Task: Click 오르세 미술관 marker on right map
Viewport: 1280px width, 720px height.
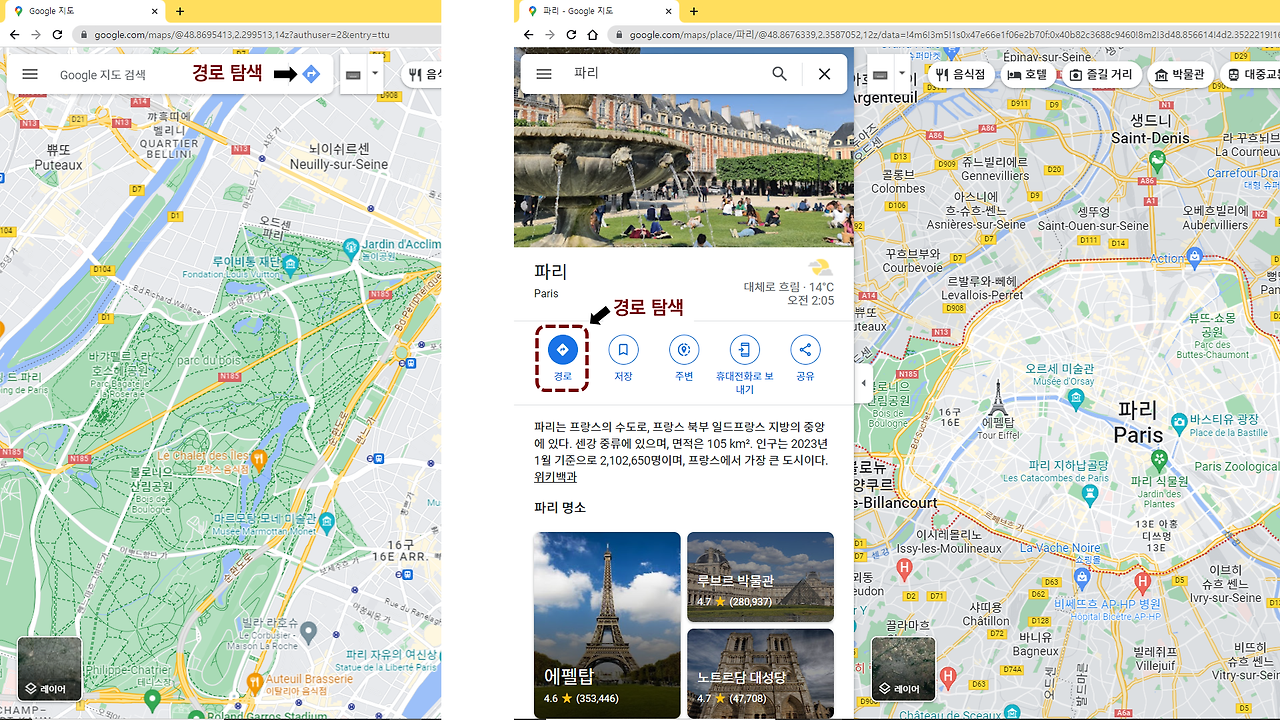Action: click(x=1076, y=398)
